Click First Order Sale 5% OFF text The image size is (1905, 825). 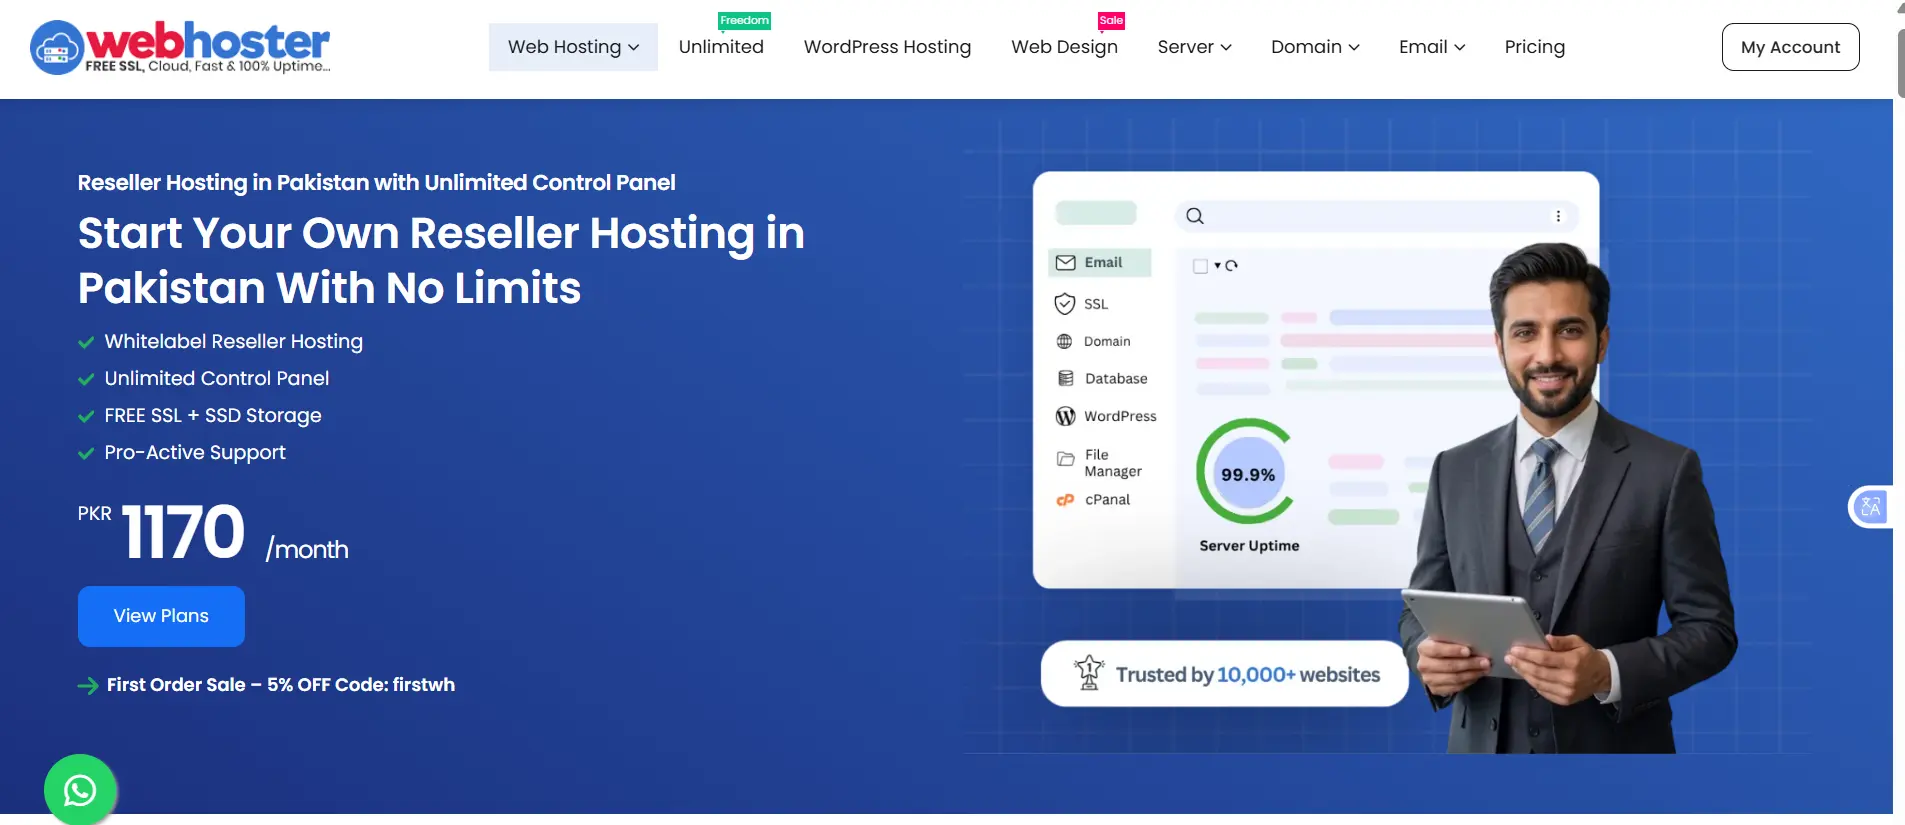281,685
